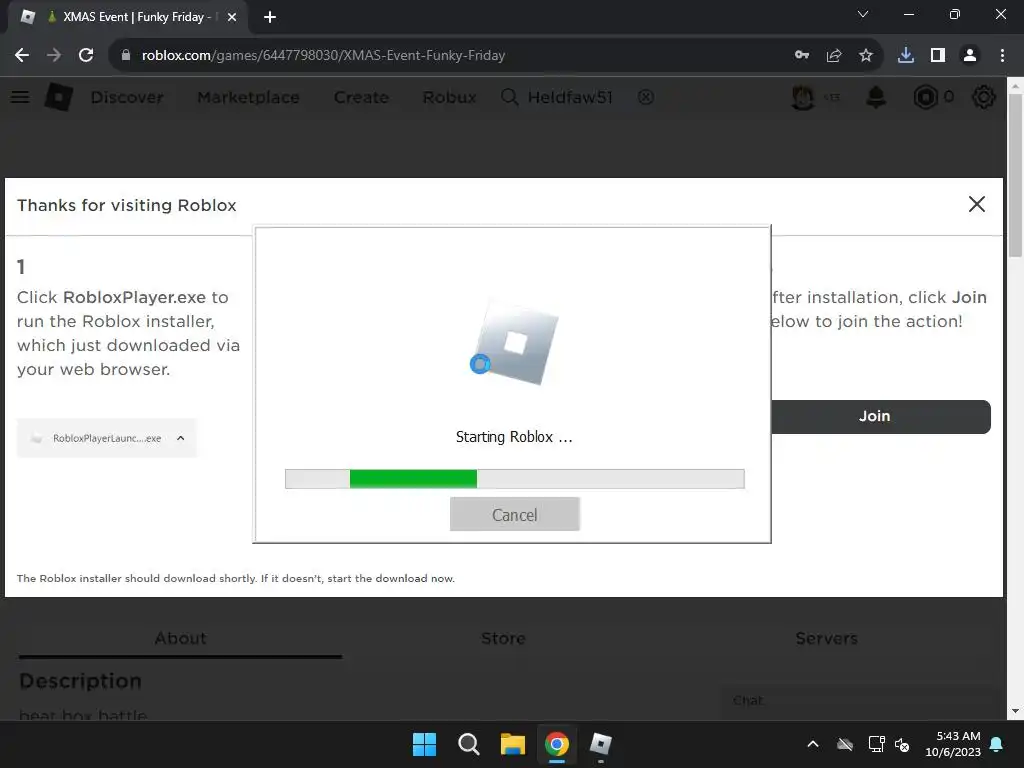Image resolution: width=1024 pixels, height=768 pixels.
Task: Open the Robux balance icon
Action: [x=925, y=97]
